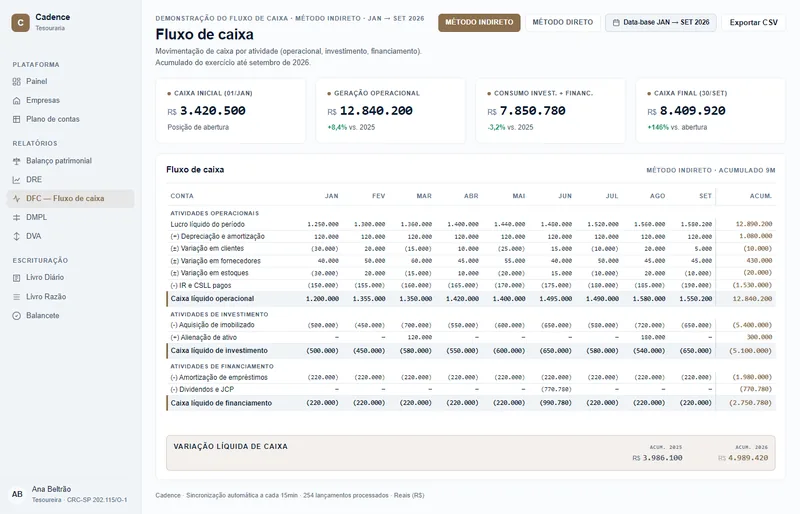This screenshot has width=800, height=514.
Task: Export the report with Exportar CSV
Action: coord(754,22)
